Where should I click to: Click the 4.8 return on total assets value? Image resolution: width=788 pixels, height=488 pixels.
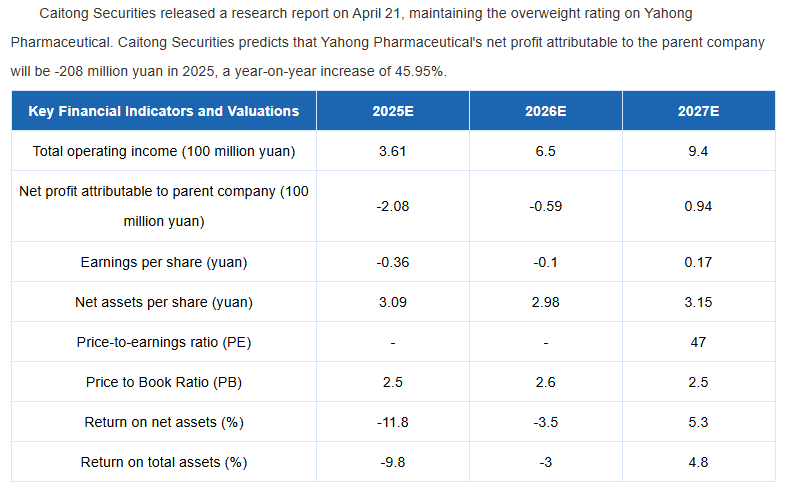point(699,462)
